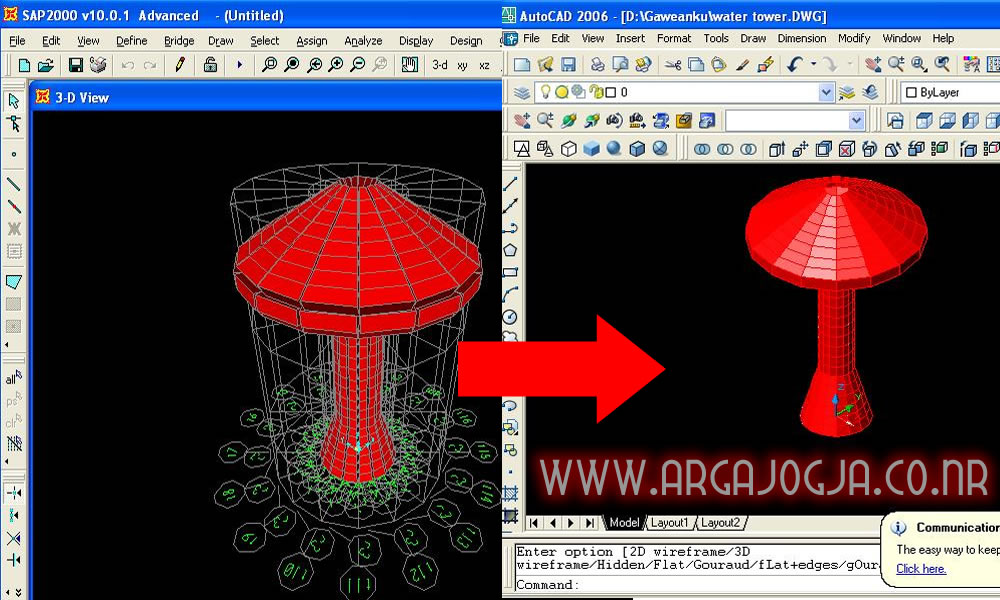Open Analyze menu in SAP2000
Viewport: 1000px width, 600px height.
[363, 41]
